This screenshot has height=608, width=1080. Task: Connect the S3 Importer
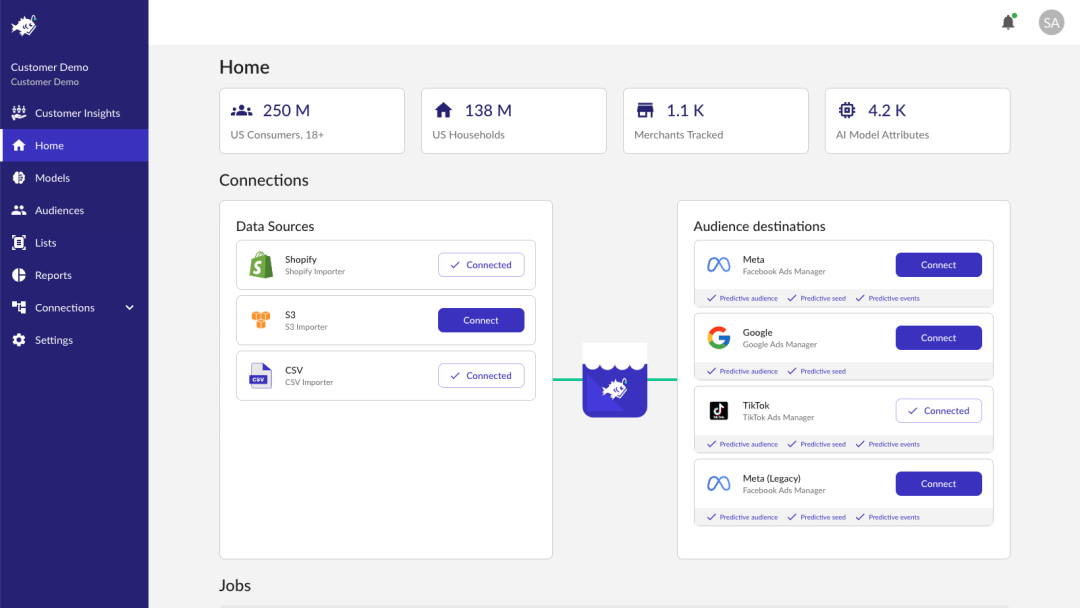[481, 319]
